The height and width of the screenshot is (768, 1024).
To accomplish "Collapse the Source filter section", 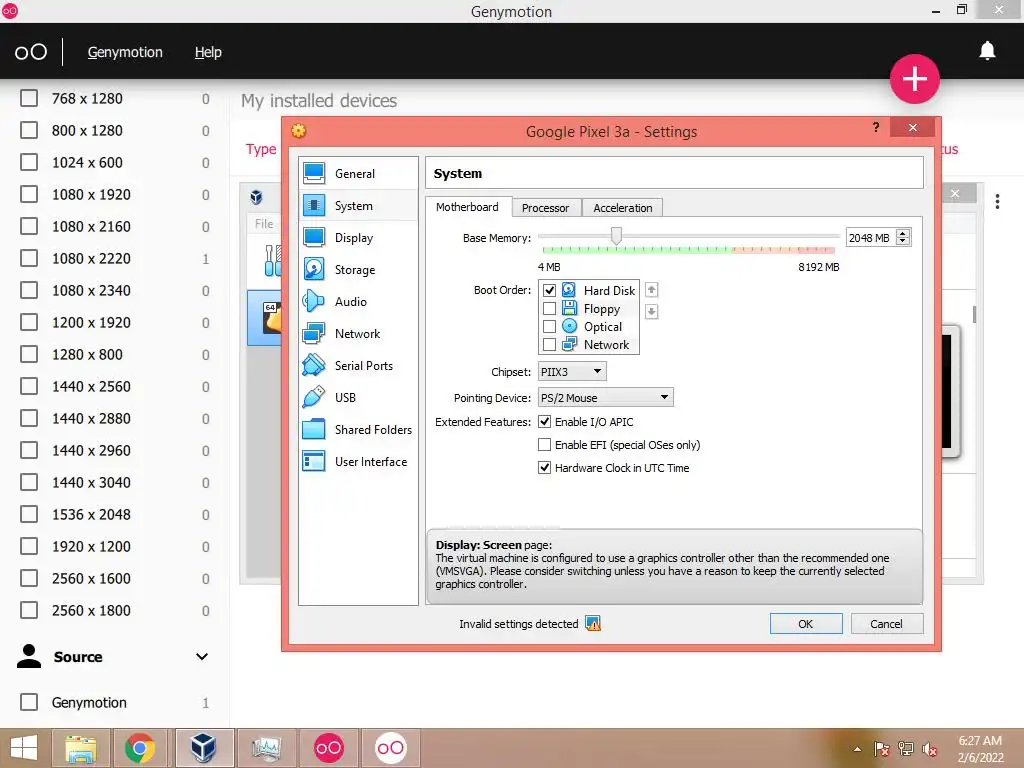I will 202,657.
